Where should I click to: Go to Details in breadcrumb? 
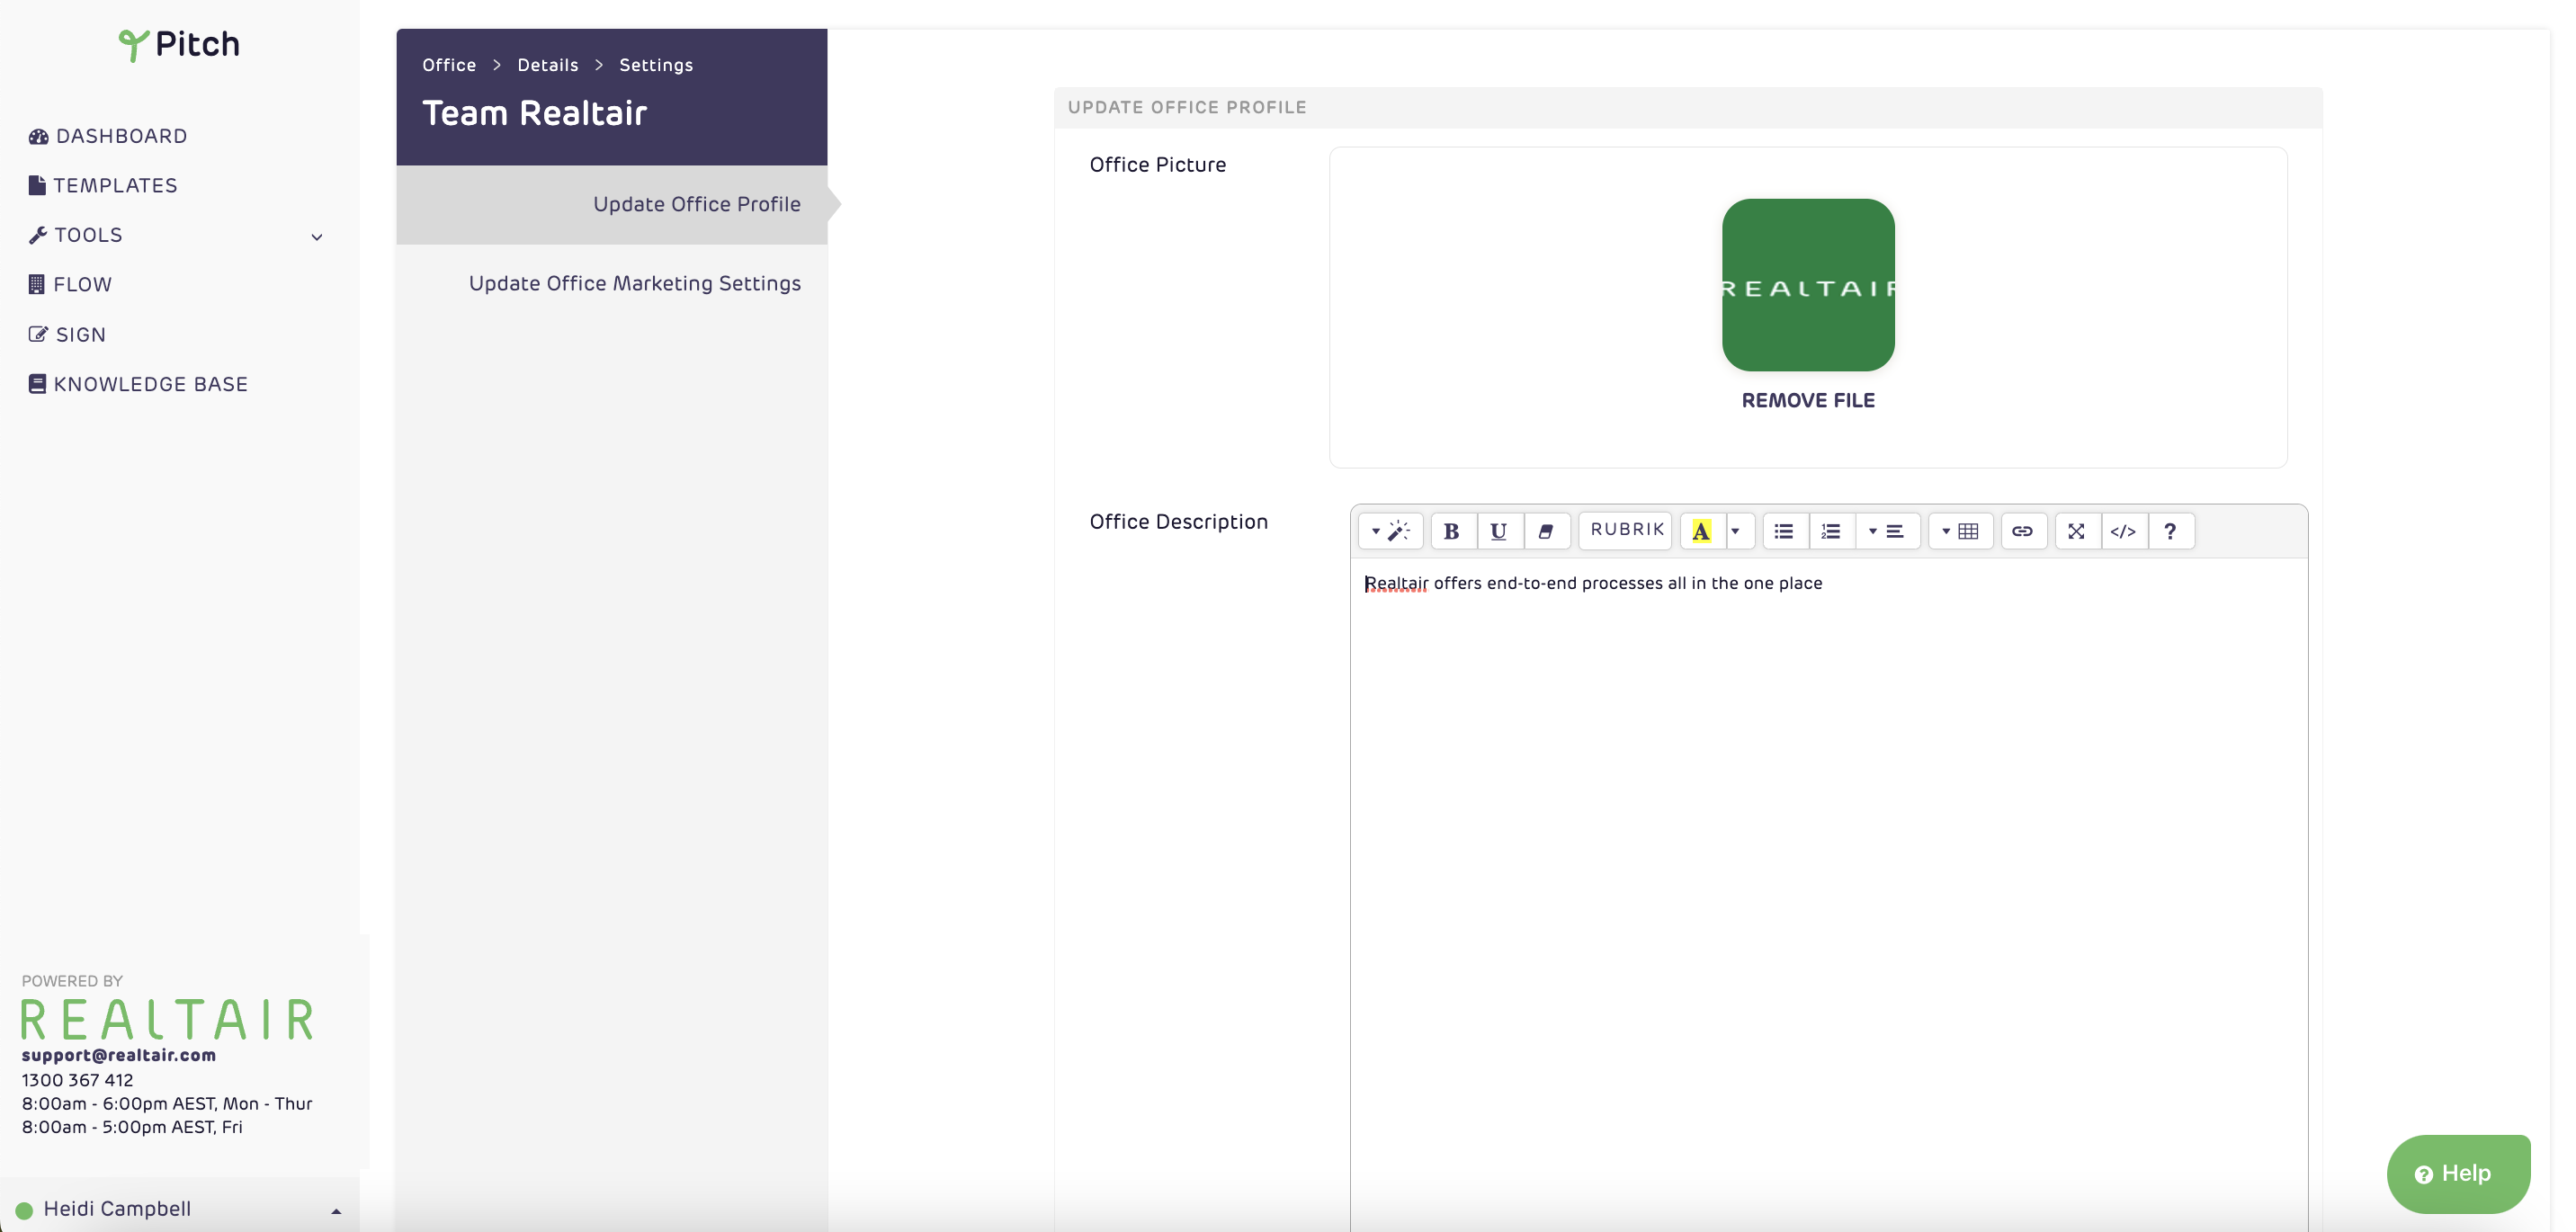point(548,65)
